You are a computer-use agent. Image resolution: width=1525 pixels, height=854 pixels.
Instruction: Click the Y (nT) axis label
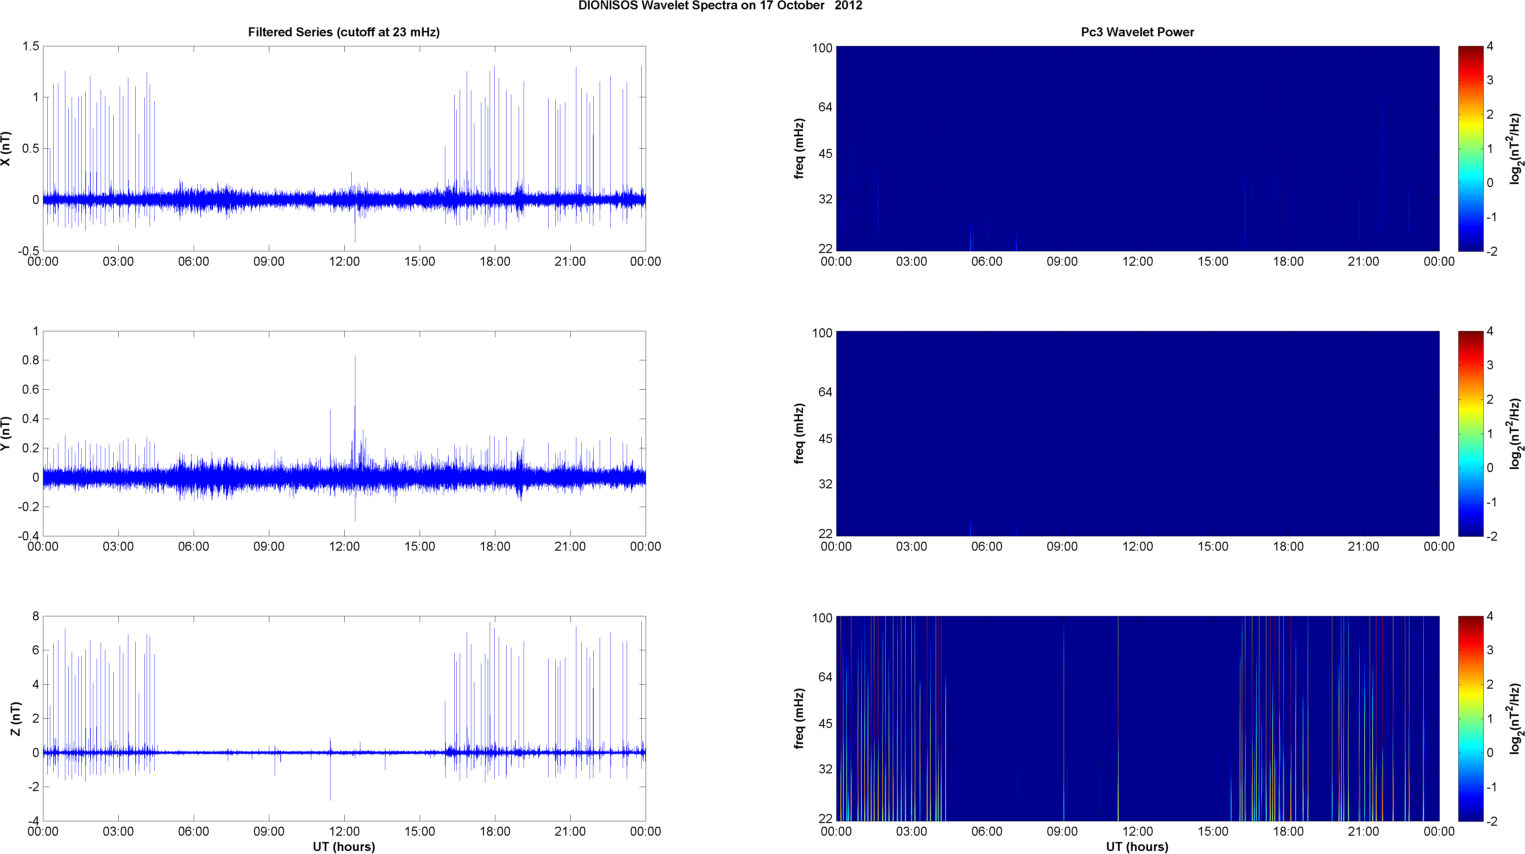pos(6,434)
